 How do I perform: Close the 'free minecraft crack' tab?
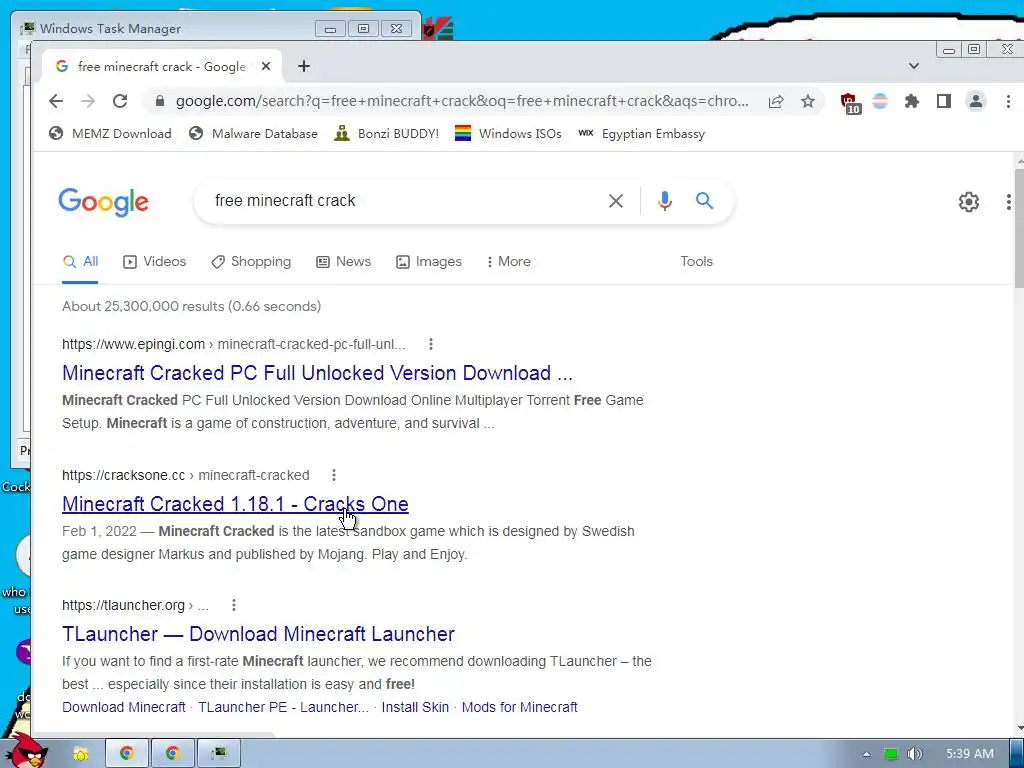[x=266, y=66]
